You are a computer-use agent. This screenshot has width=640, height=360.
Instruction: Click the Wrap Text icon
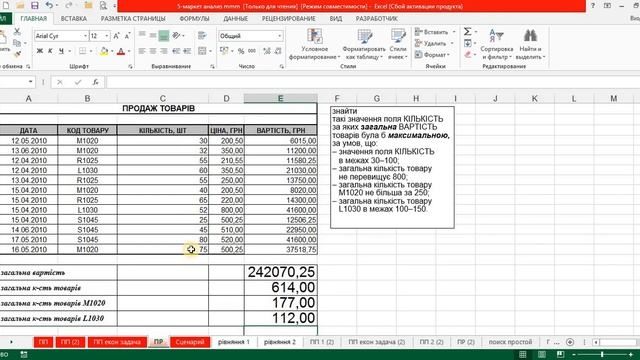tap(202, 36)
